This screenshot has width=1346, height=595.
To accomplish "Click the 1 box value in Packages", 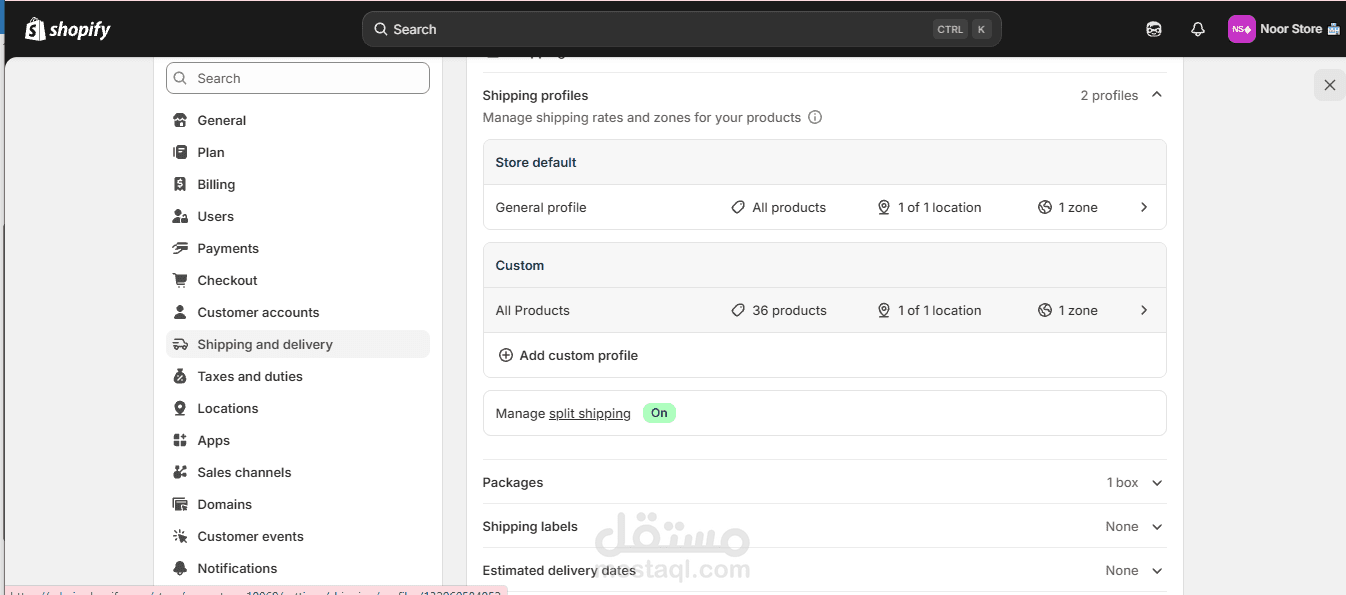I will coord(1123,482).
